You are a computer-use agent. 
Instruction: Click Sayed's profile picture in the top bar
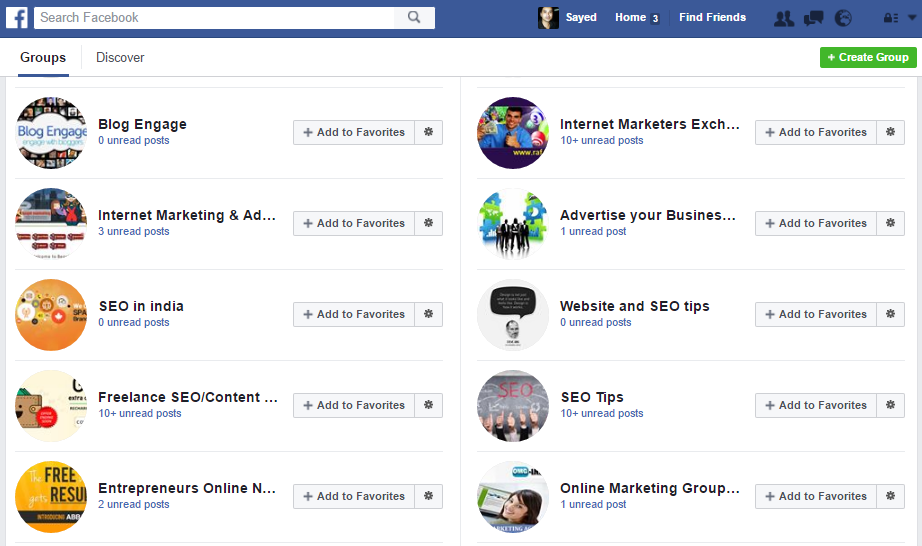point(548,18)
